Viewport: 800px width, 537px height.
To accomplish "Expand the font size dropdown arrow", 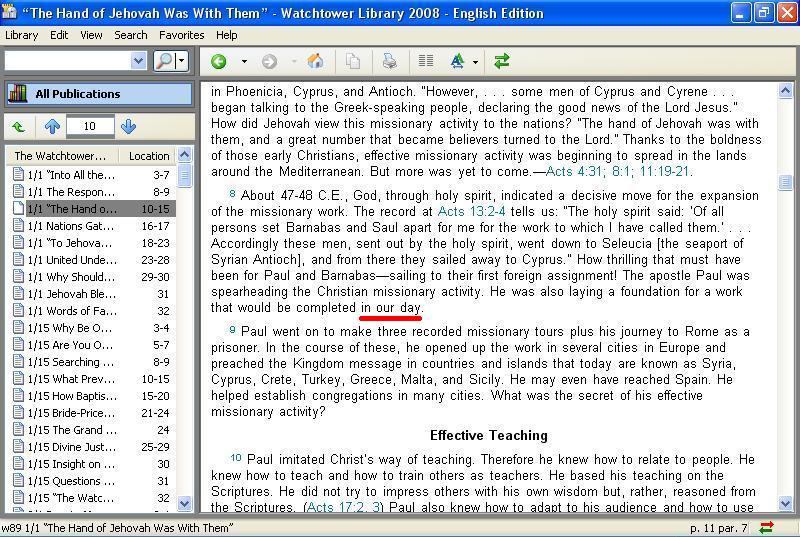I will pos(475,62).
